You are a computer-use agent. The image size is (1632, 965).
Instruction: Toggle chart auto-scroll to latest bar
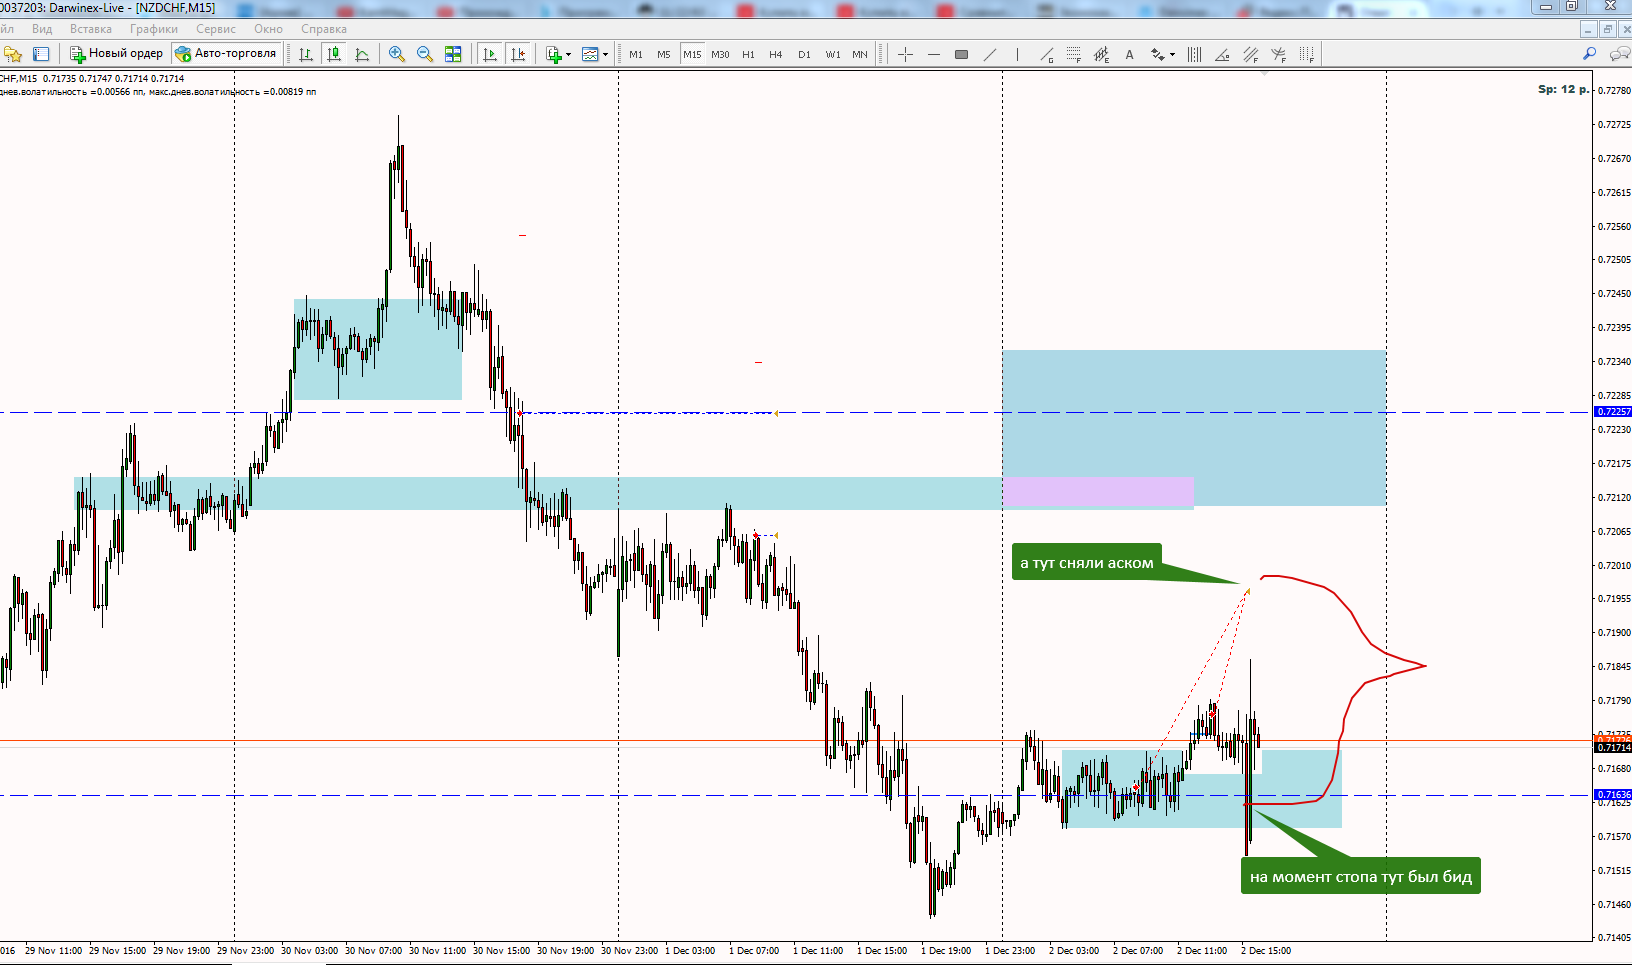pyautogui.click(x=489, y=54)
